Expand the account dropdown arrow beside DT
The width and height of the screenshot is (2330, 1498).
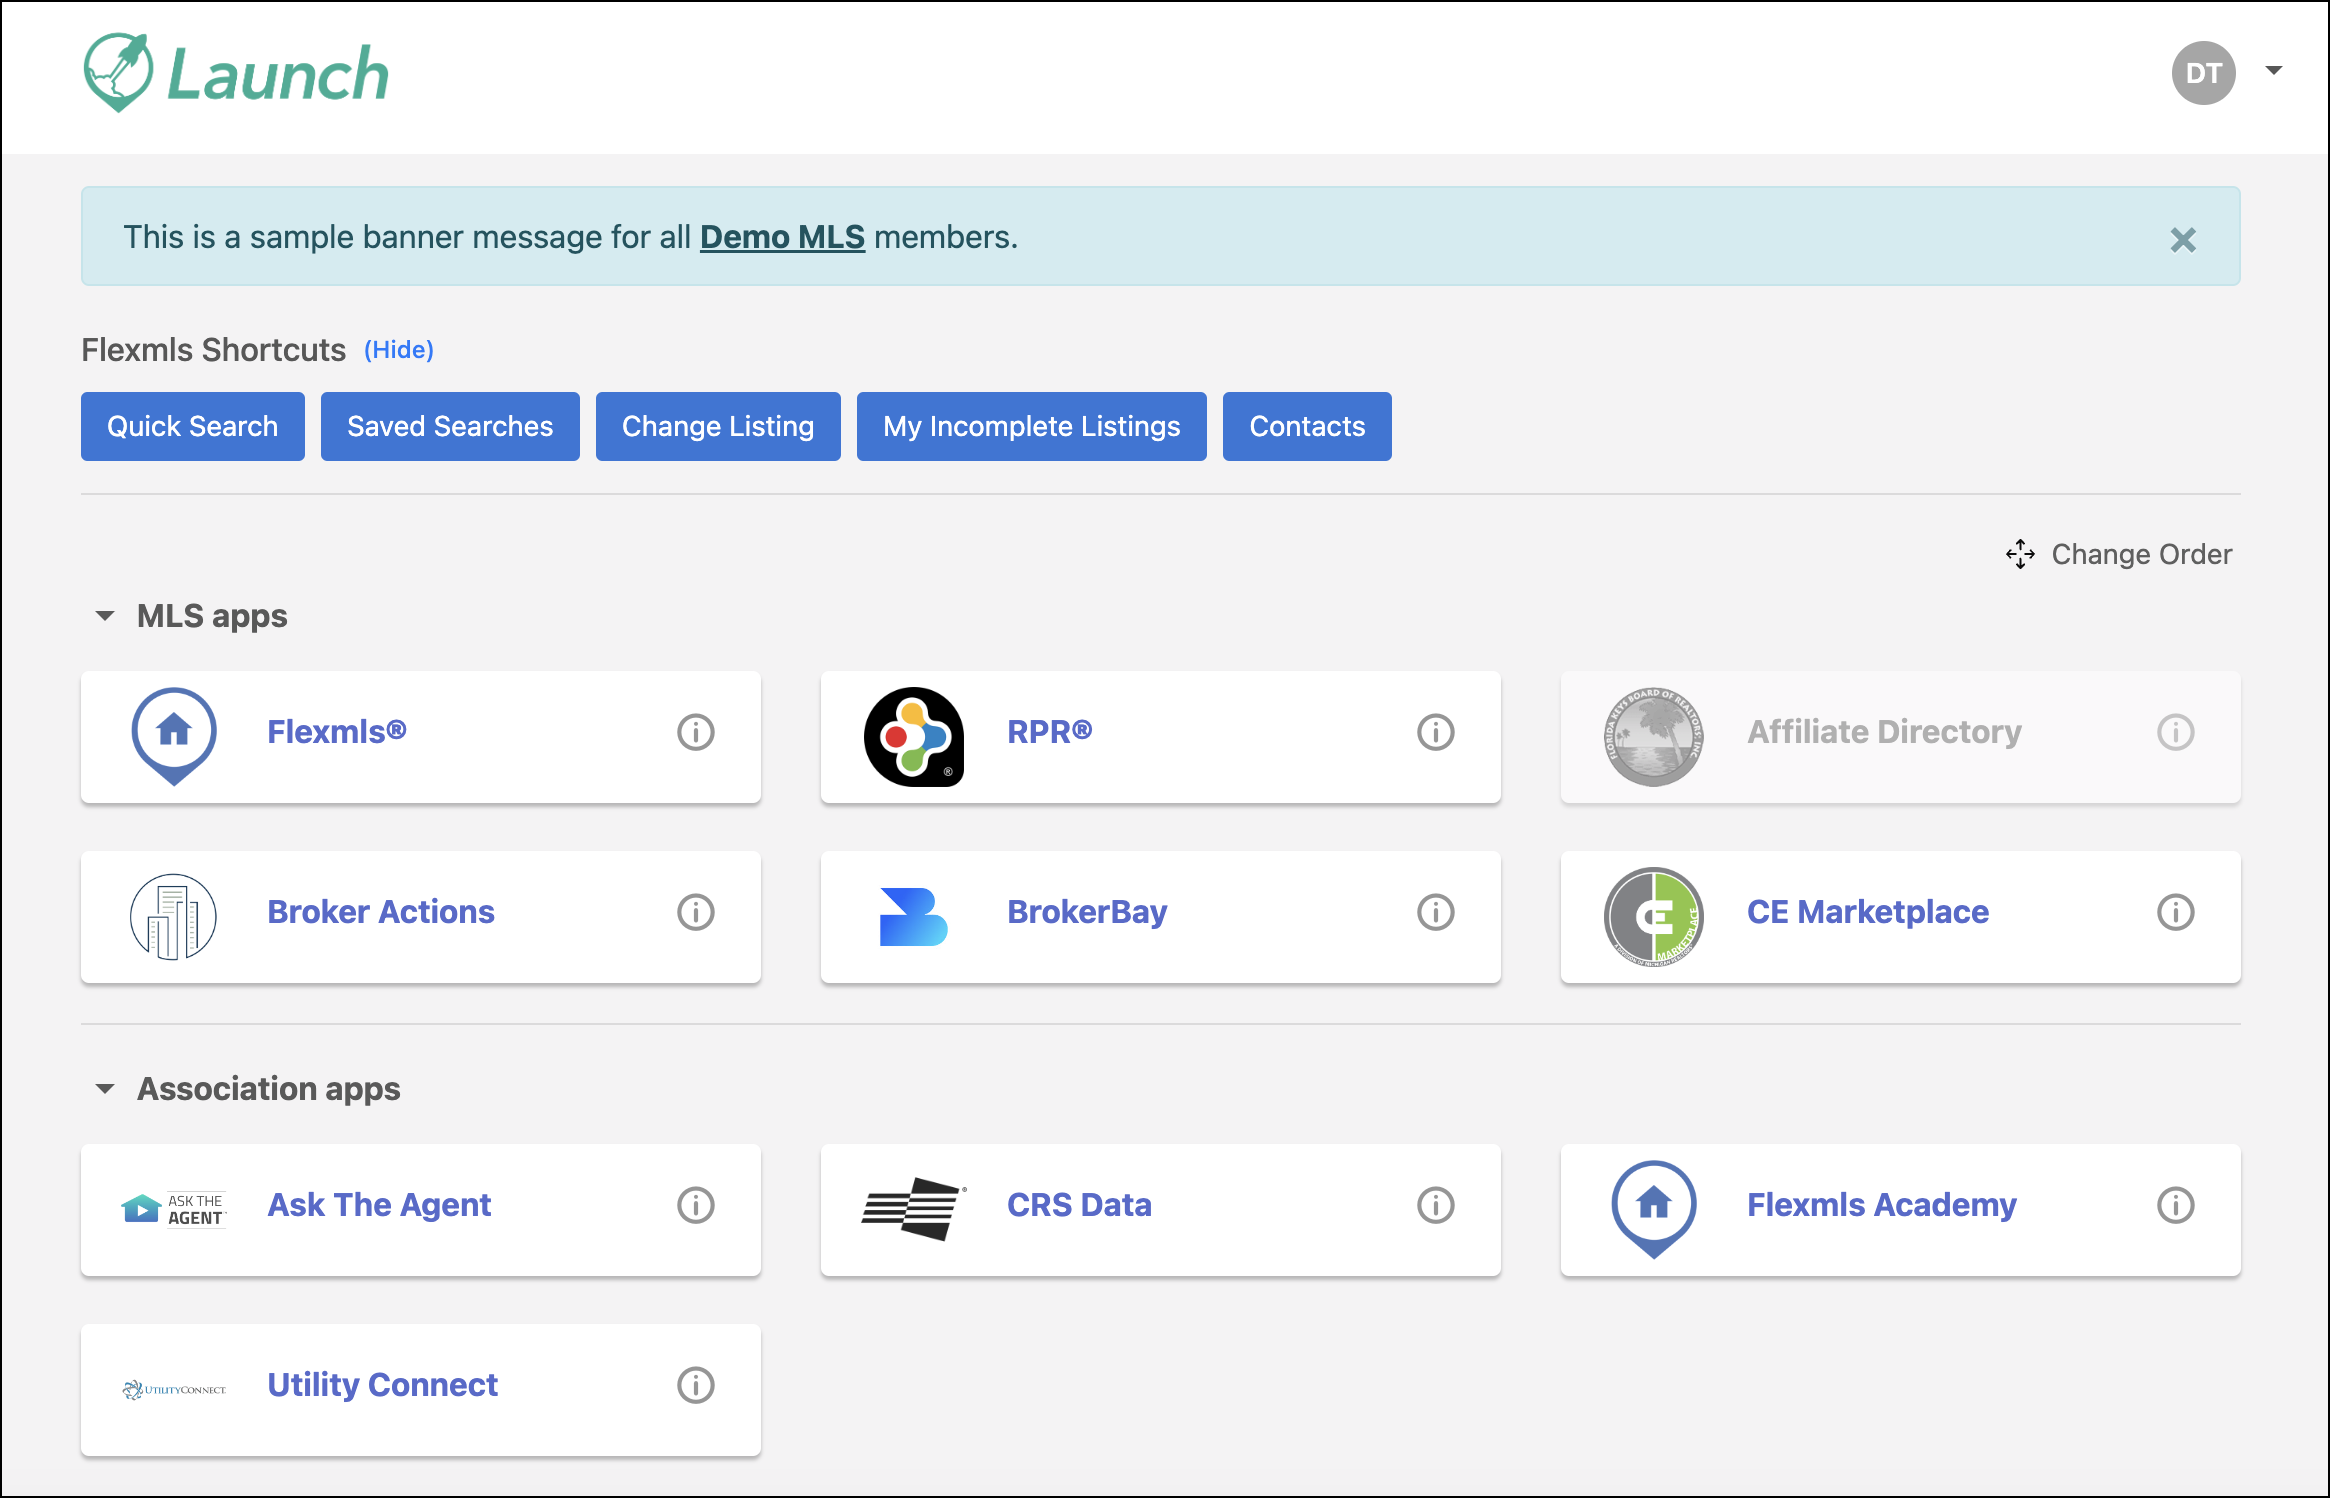click(x=2274, y=70)
